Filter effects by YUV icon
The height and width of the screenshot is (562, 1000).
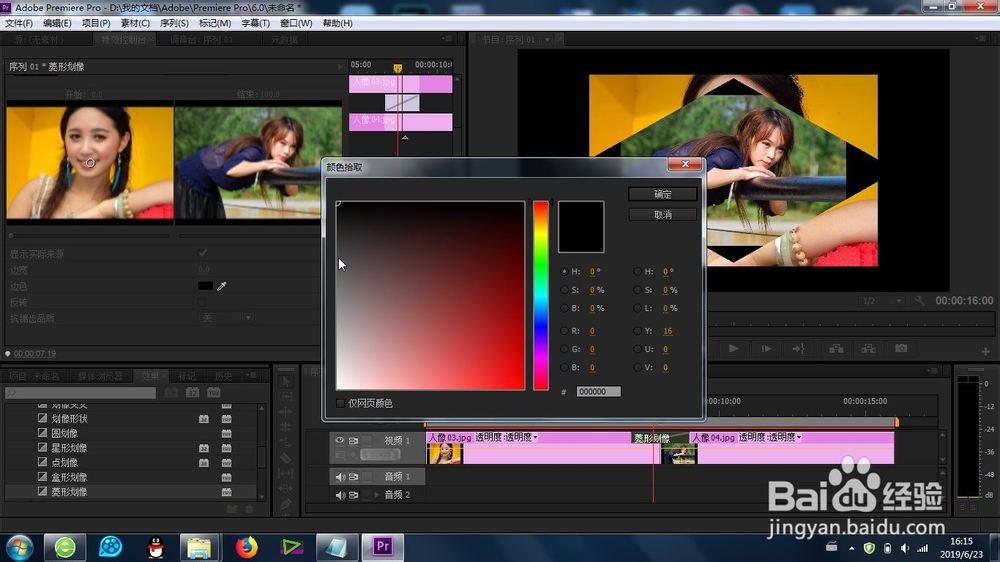214,392
